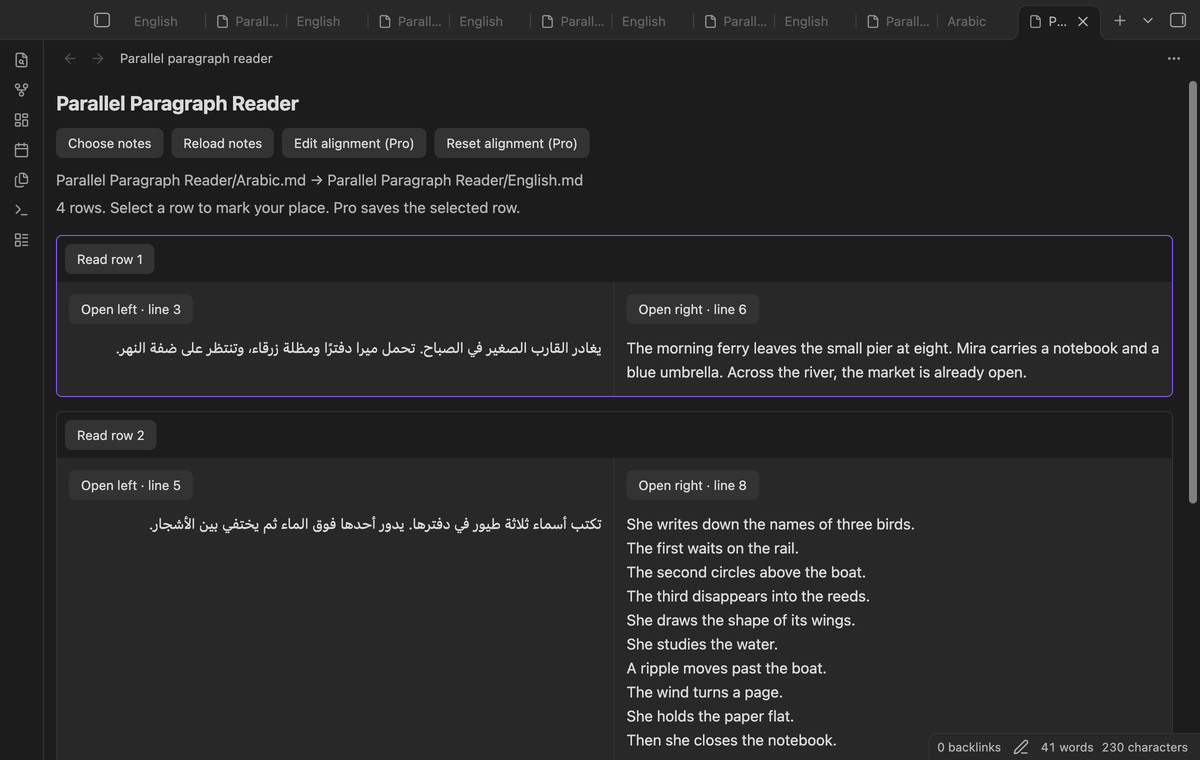
Task: Click the insert template copy icon
Action: point(21,180)
